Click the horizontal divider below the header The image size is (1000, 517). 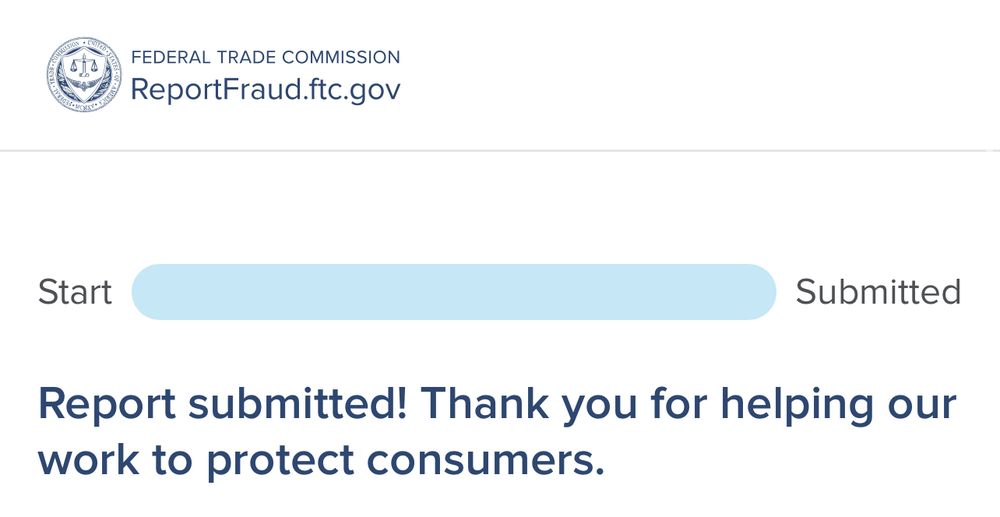500,151
